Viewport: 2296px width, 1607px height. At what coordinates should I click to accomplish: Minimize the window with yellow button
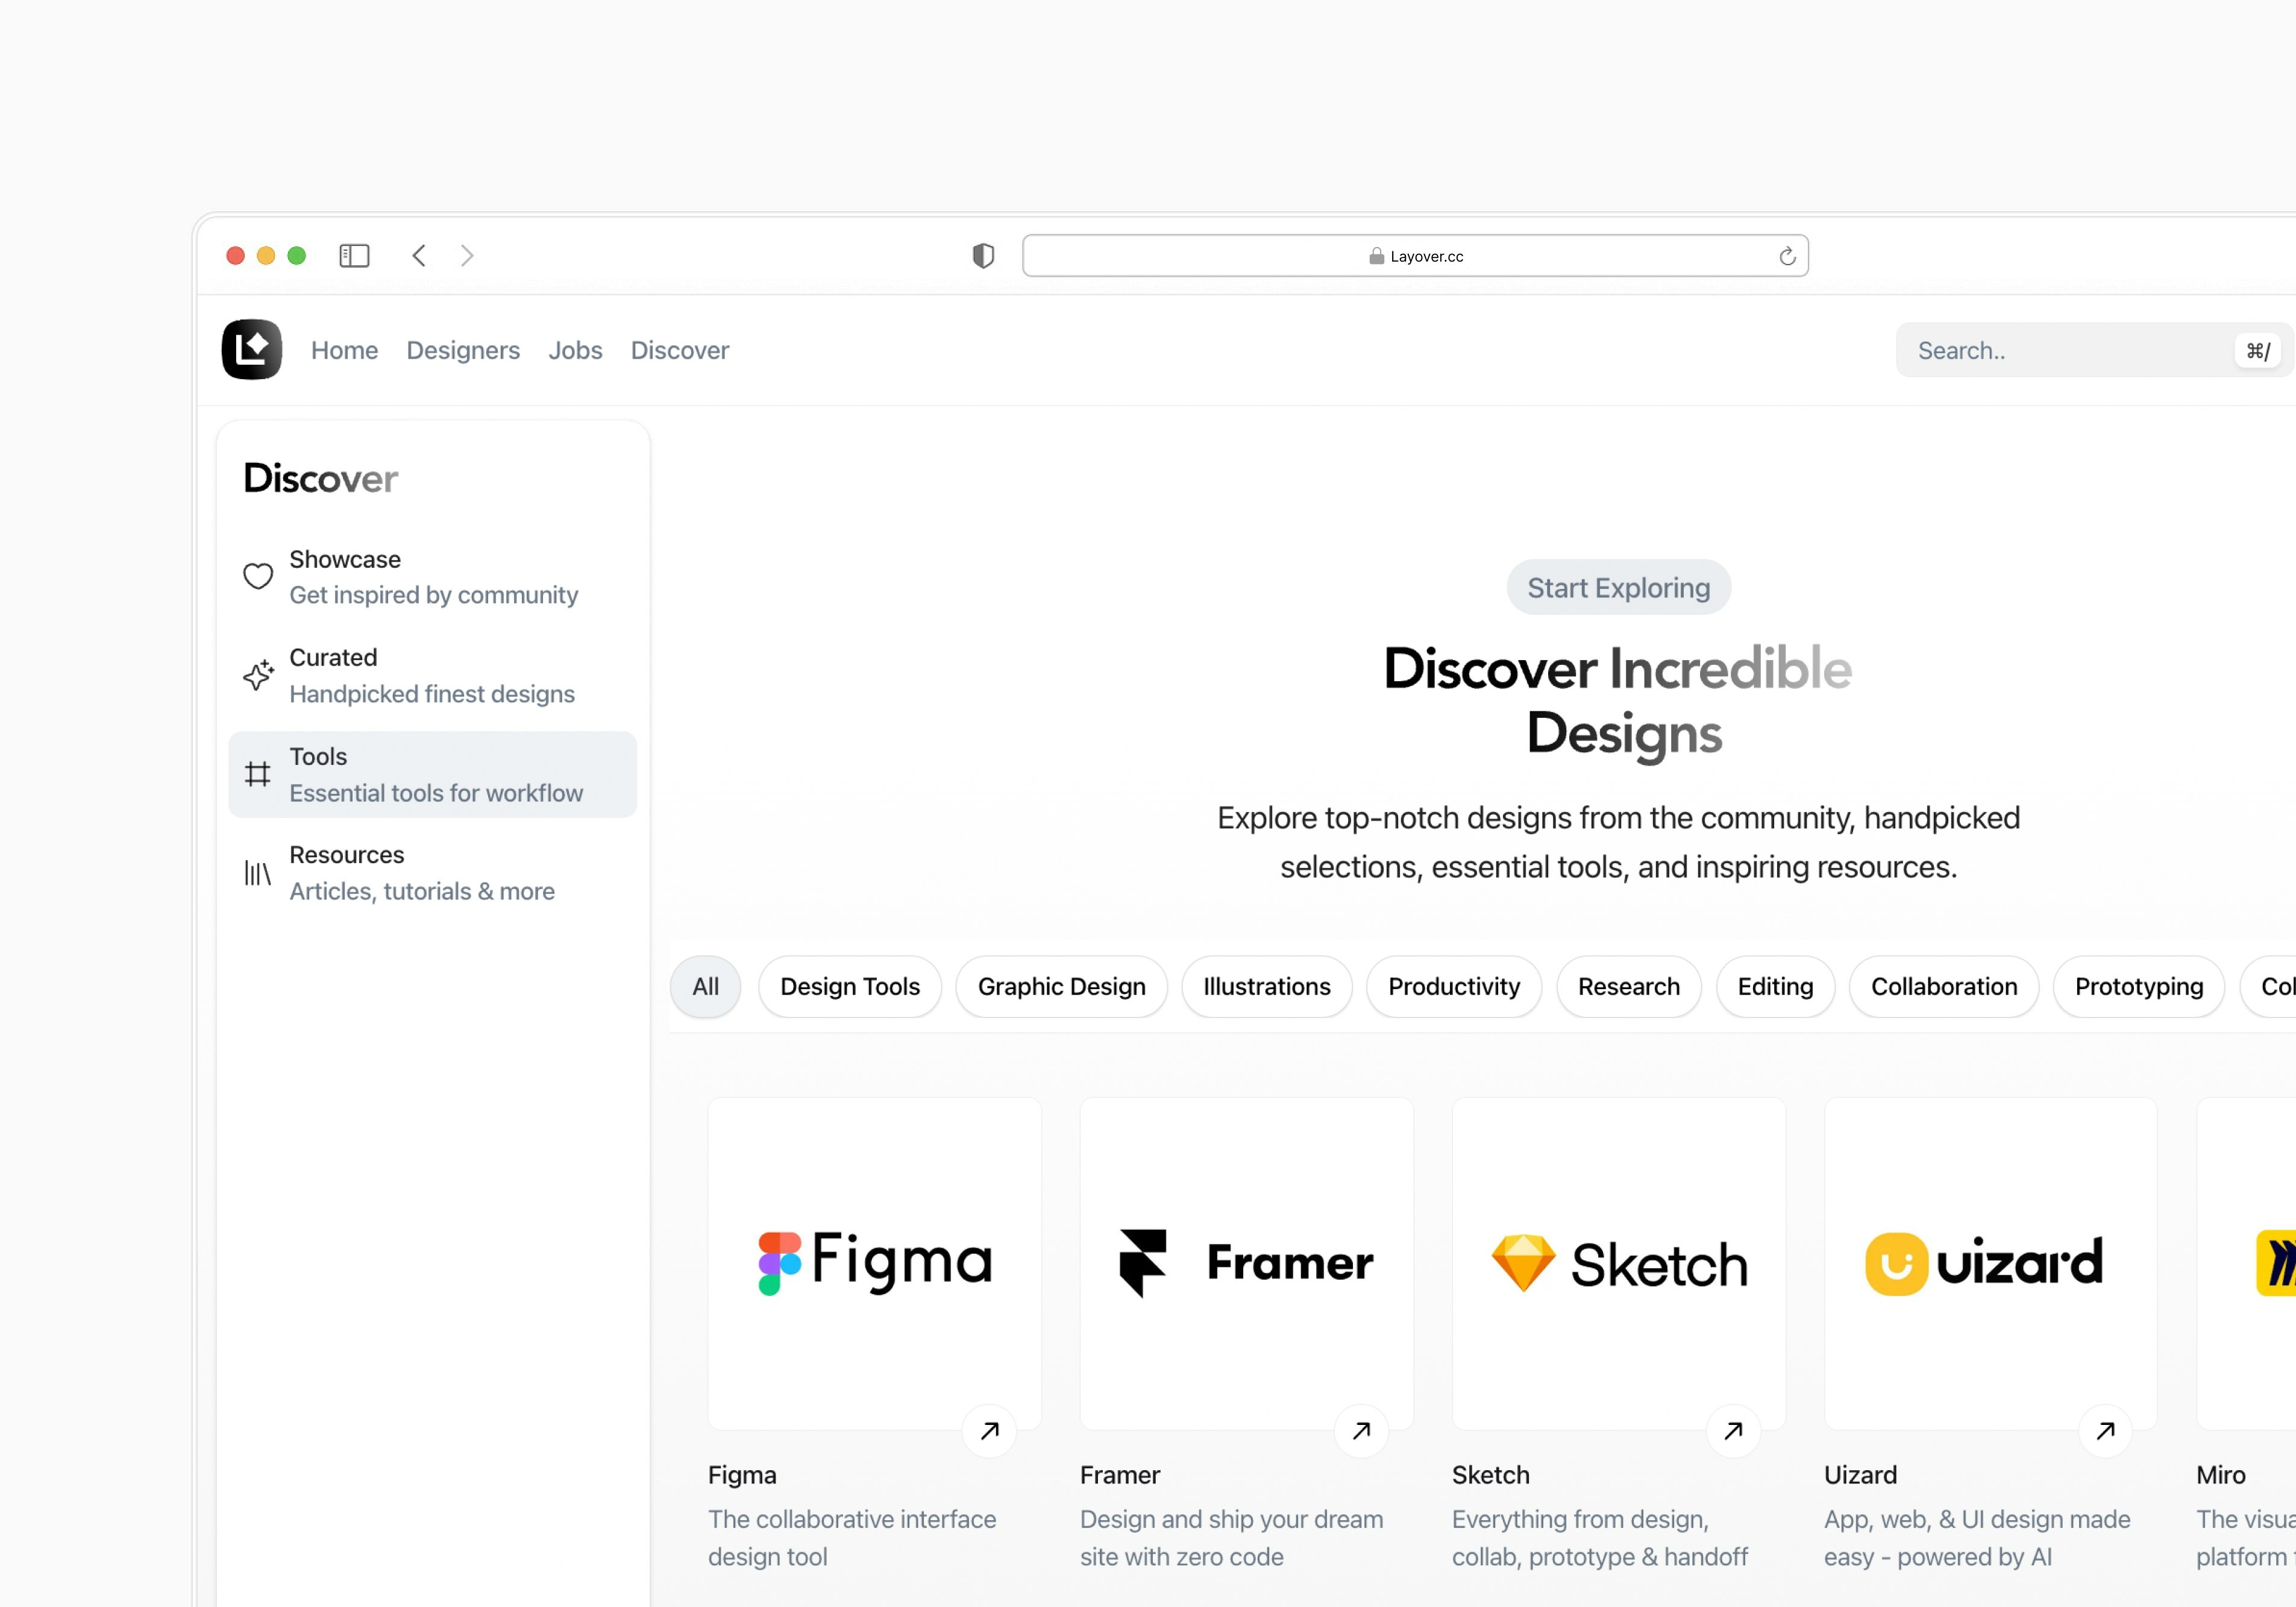pos(266,256)
